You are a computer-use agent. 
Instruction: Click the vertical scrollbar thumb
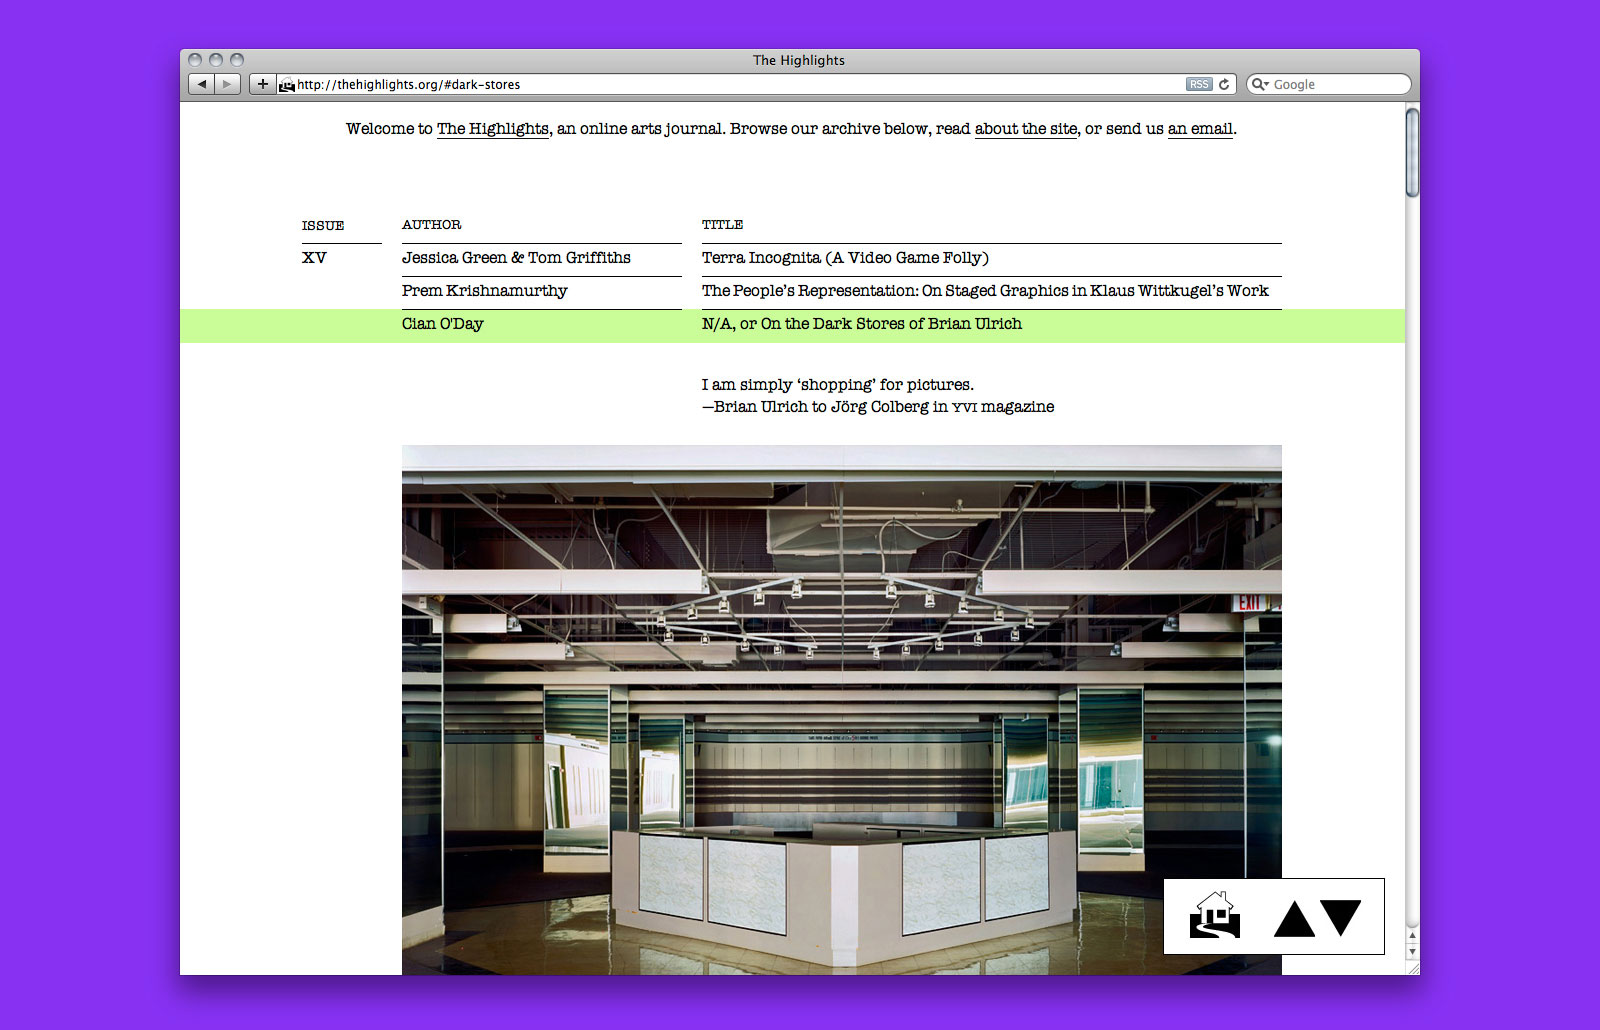coord(1412,152)
